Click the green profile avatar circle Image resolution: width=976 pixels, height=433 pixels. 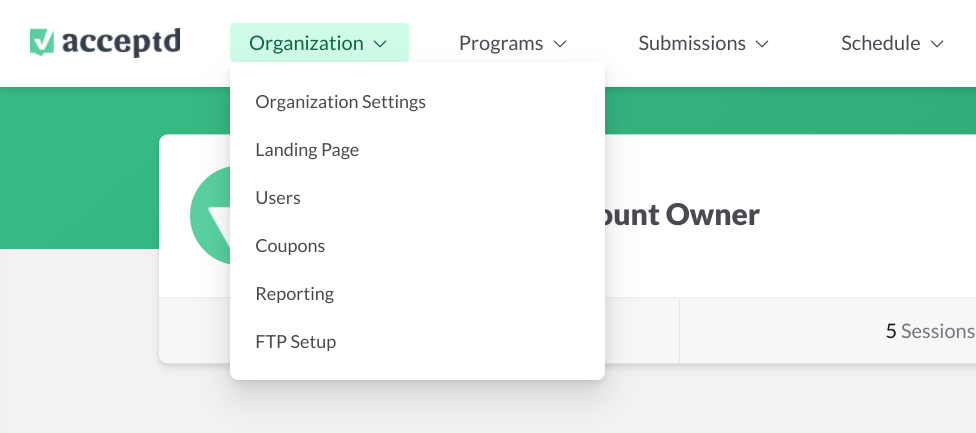click(x=210, y=215)
